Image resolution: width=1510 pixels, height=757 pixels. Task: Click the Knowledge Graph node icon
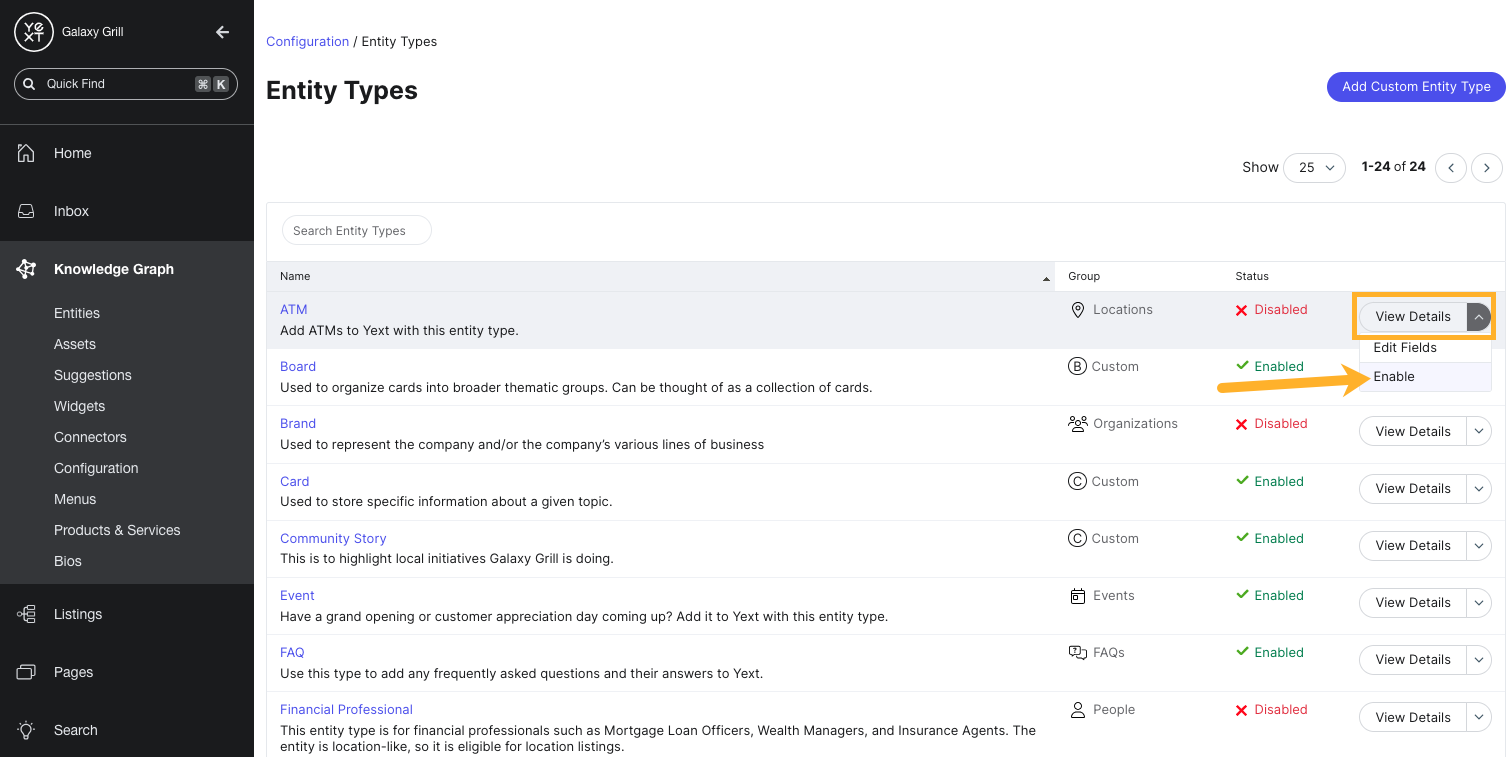pyautogui.click(x=27, y=269)
